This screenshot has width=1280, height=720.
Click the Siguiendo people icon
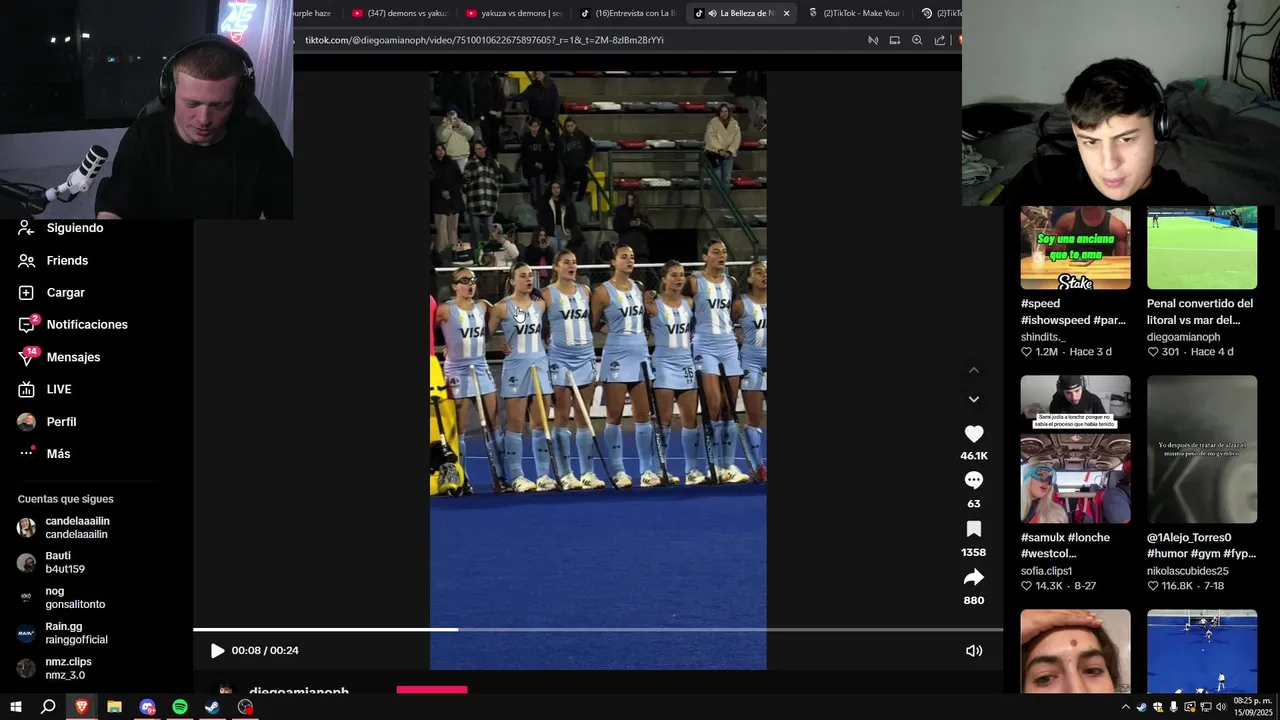coord(26,228)
